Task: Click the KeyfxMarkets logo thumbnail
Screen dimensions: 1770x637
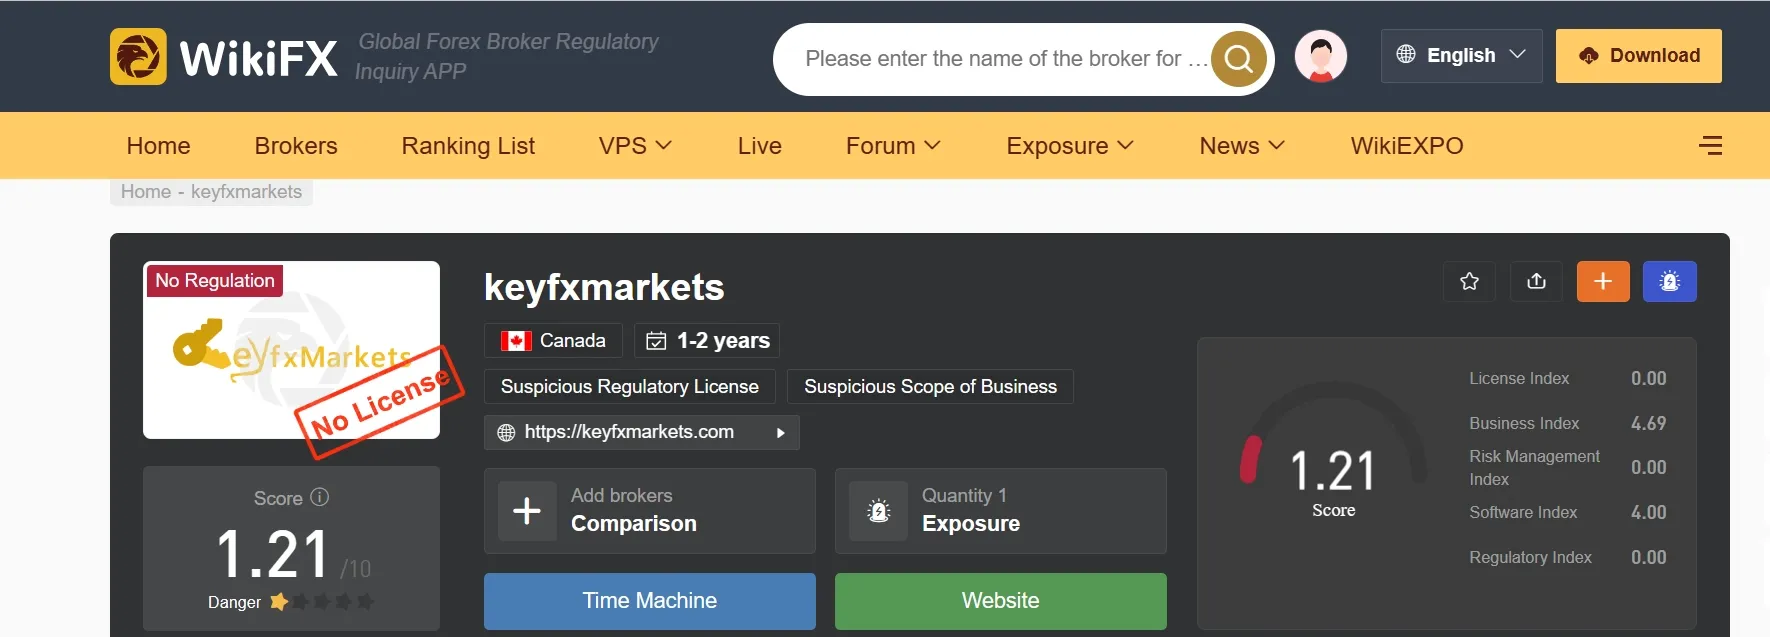Action: [291, 350]
